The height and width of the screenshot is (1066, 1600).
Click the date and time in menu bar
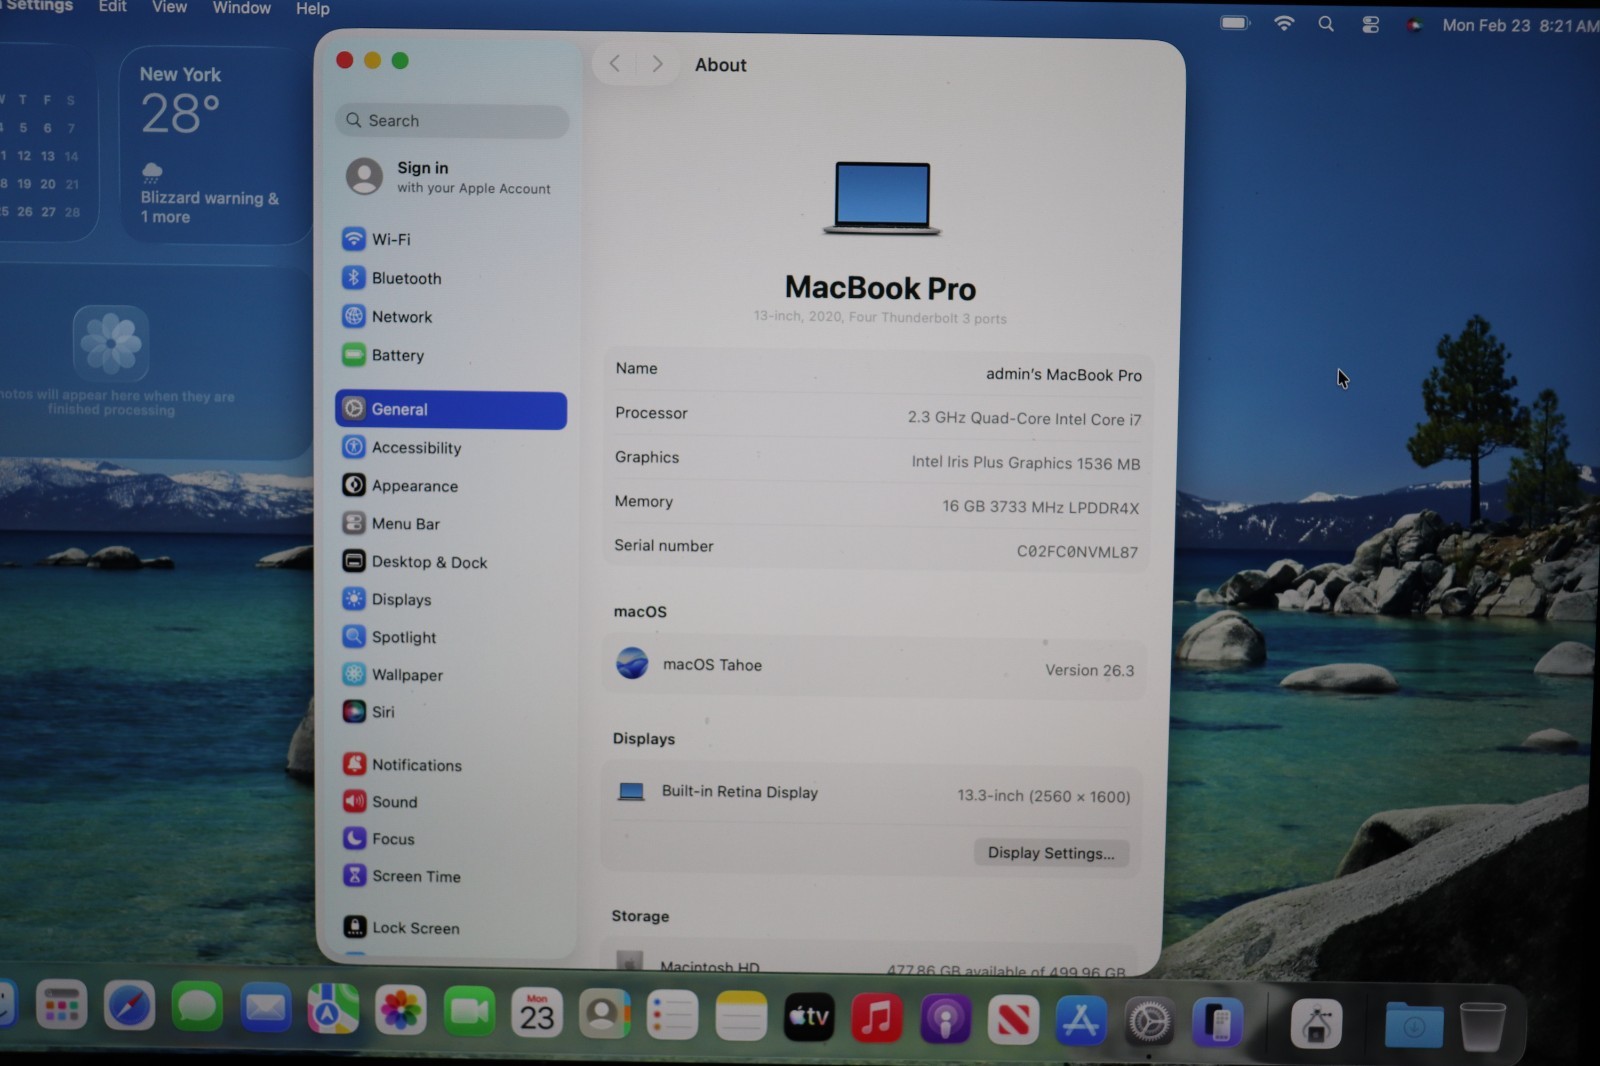(x=1520, y=25)
